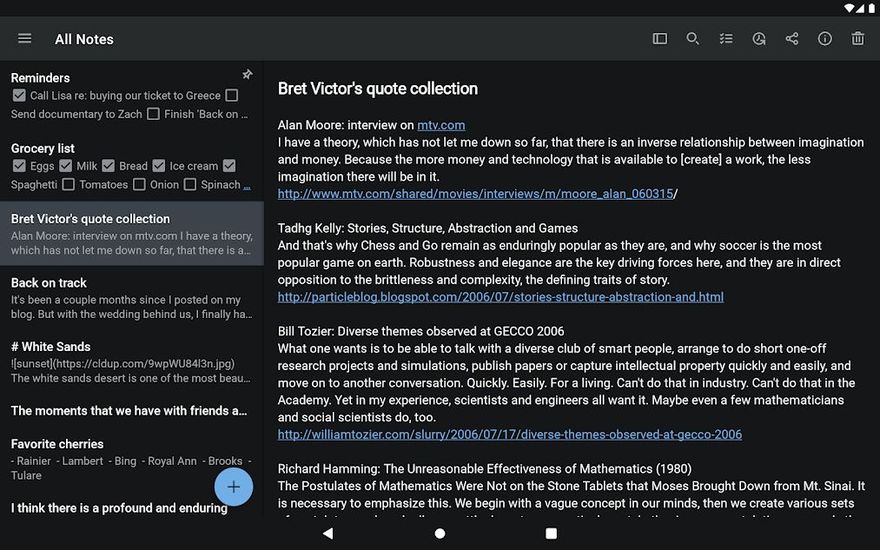Open search with the magnifier icon
This screenshot has width=880, height=550.
tap(693, 38)
